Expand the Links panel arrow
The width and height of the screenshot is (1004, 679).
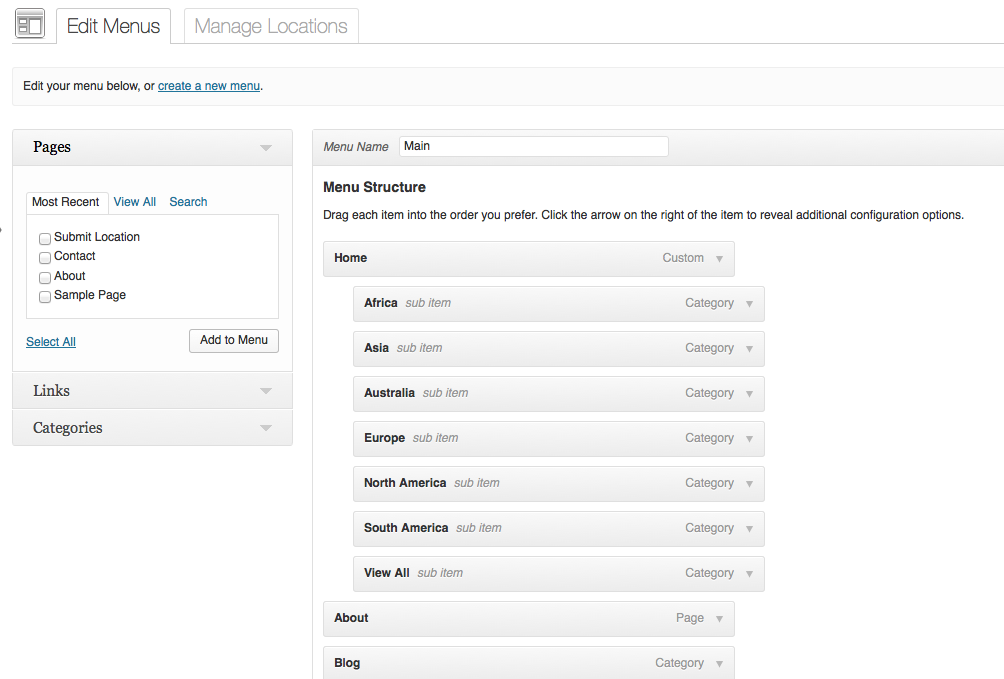point(265,391)
